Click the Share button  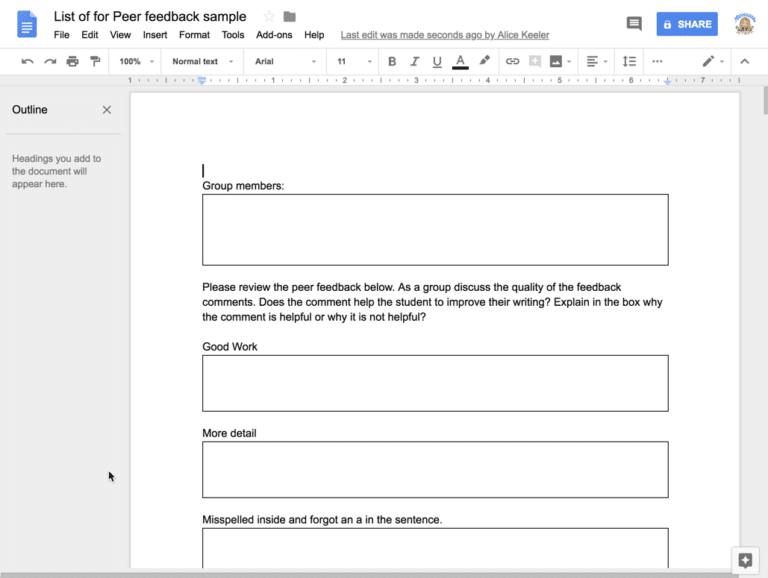tap(687, 24)
